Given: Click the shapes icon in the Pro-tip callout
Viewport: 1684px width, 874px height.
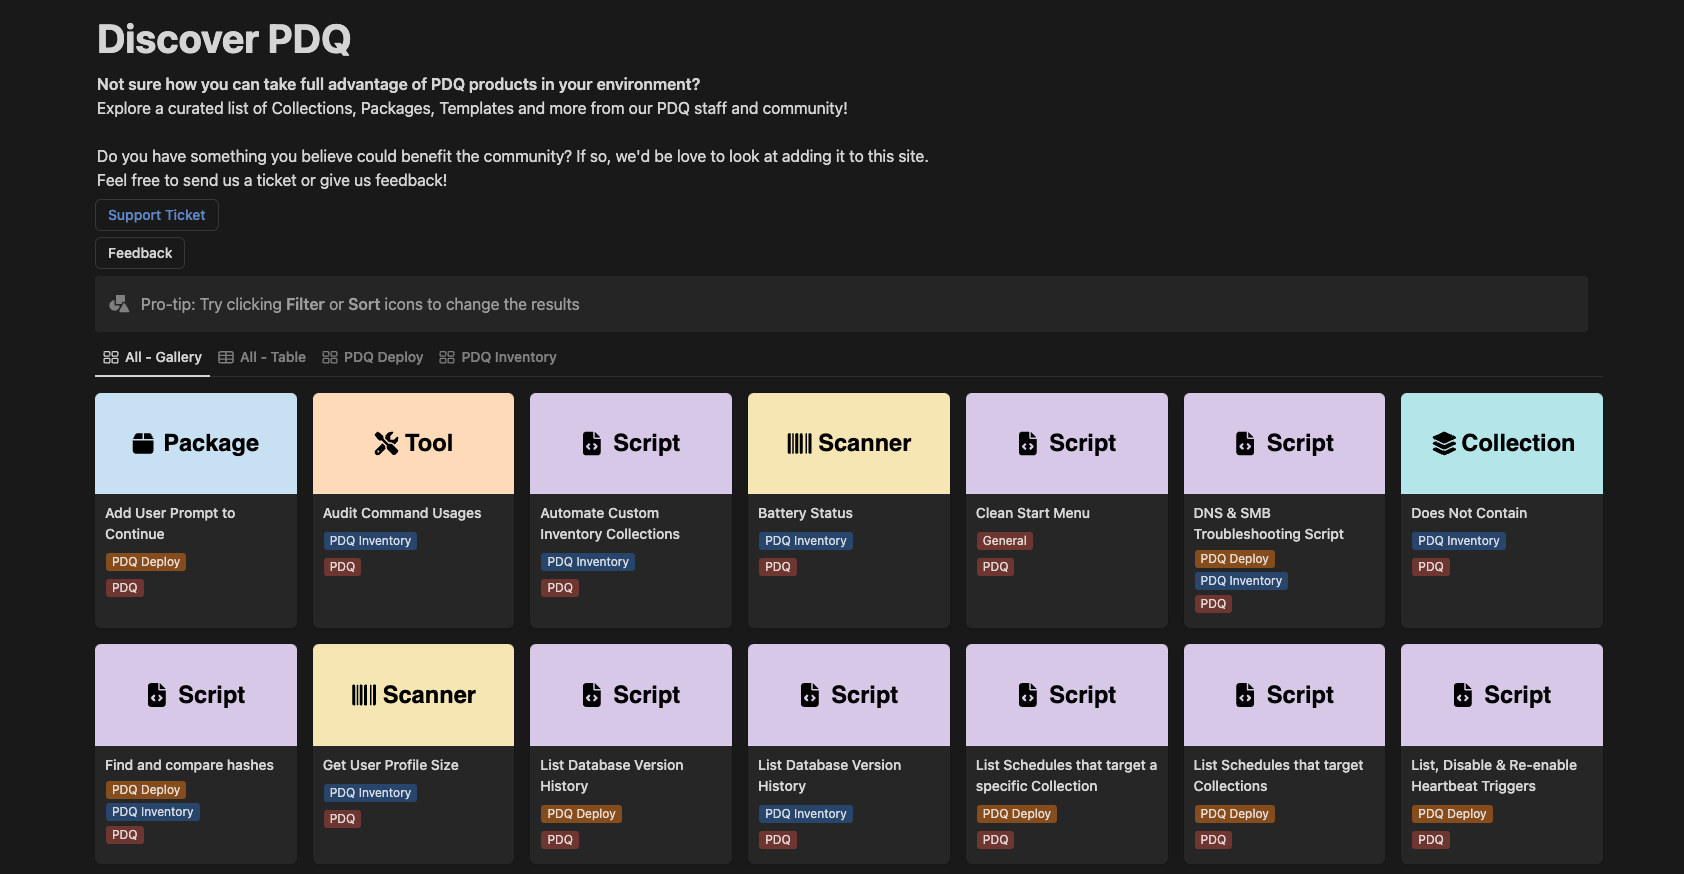Looking at the screenshot, I should [120, 304].
